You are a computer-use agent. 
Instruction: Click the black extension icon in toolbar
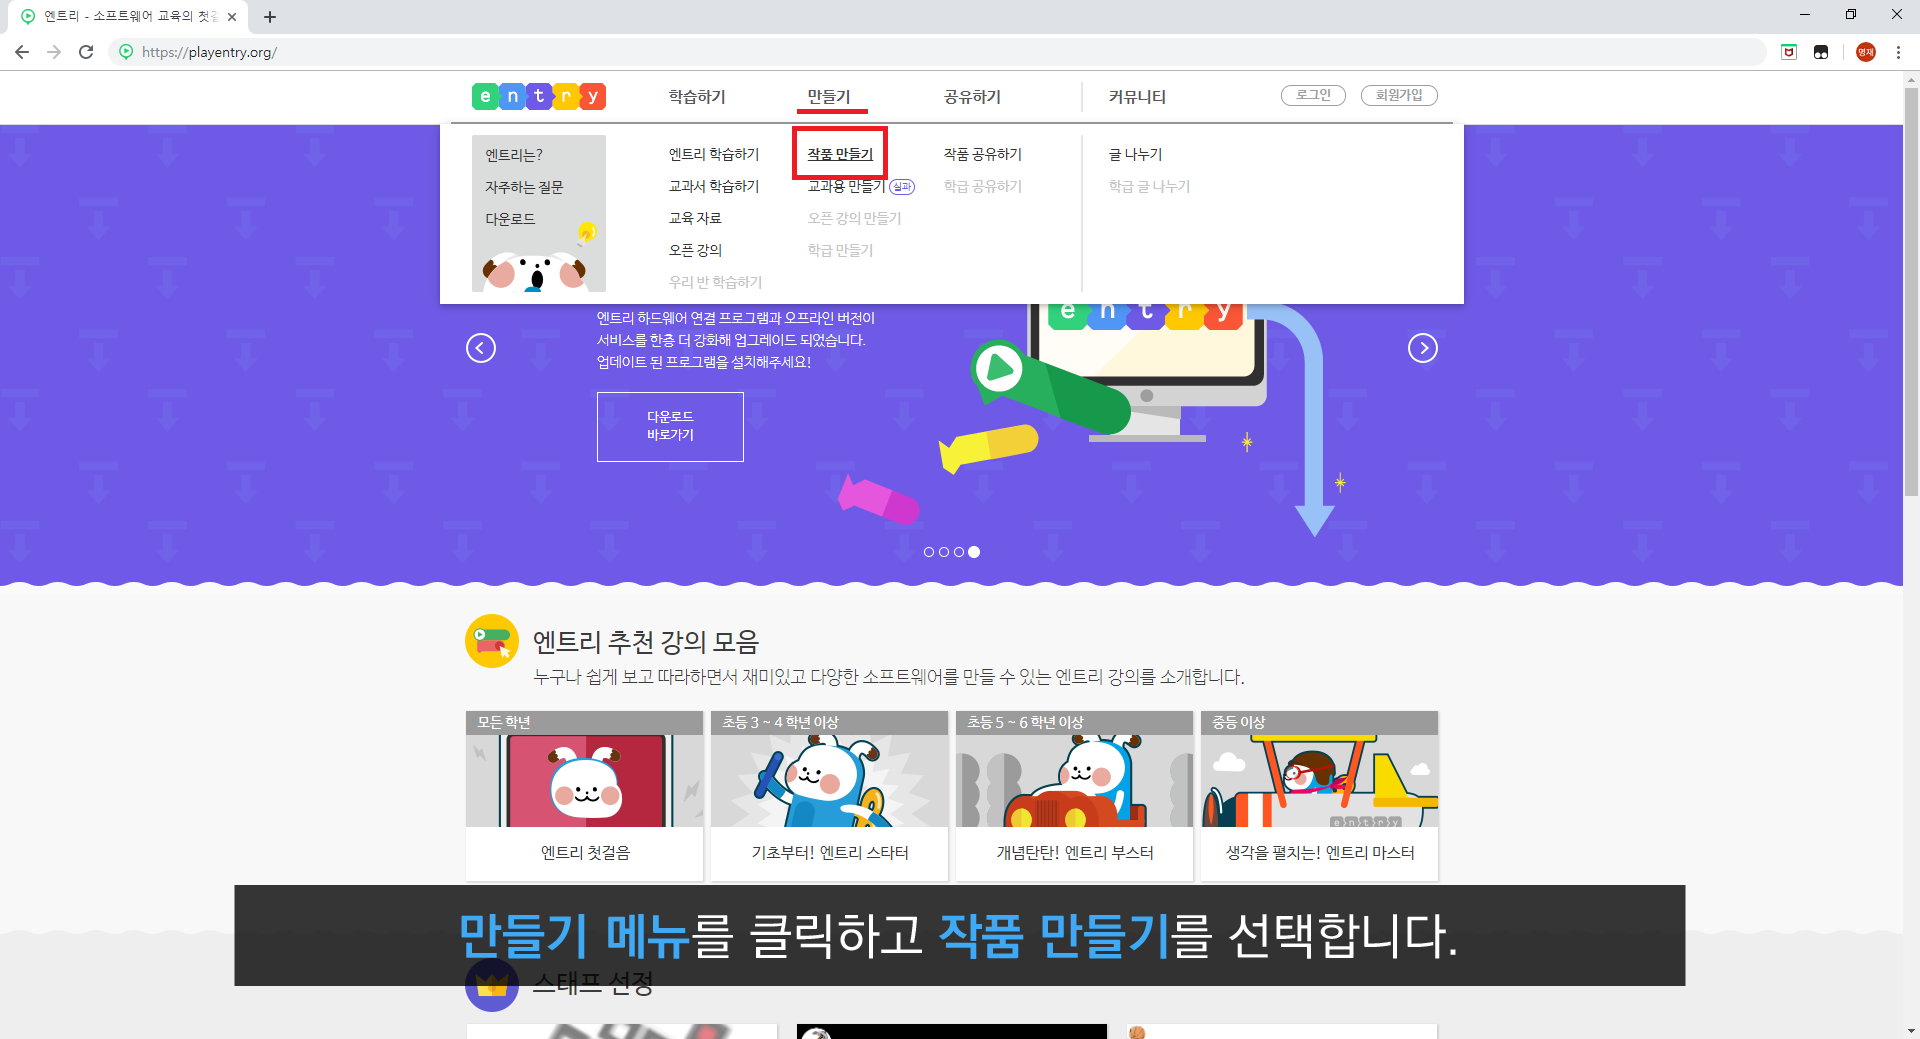click(x=1821, y=52)
